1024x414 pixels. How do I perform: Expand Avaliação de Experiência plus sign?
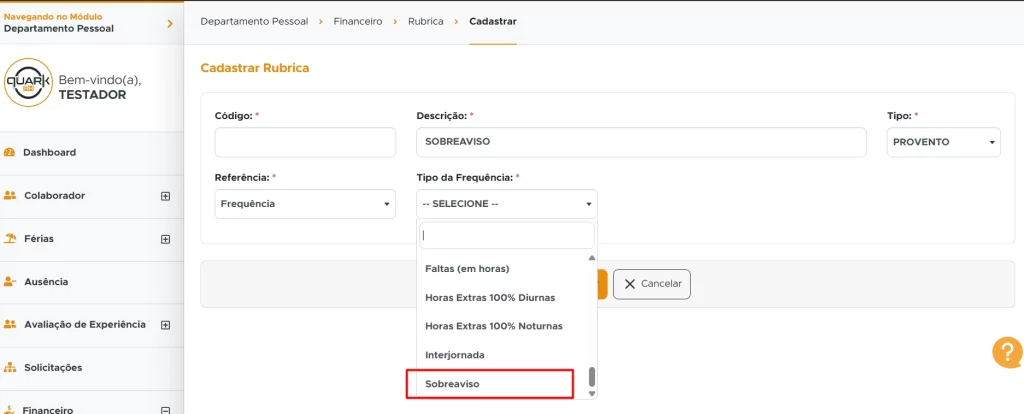click(x=166, y=325)
